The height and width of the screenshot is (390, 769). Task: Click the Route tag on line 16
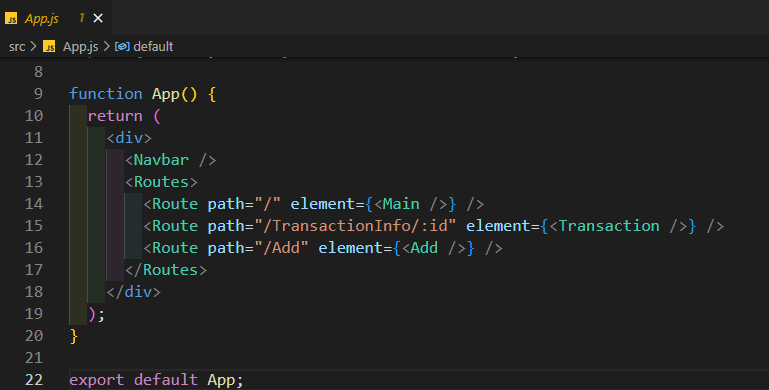(x=175, y=248)
